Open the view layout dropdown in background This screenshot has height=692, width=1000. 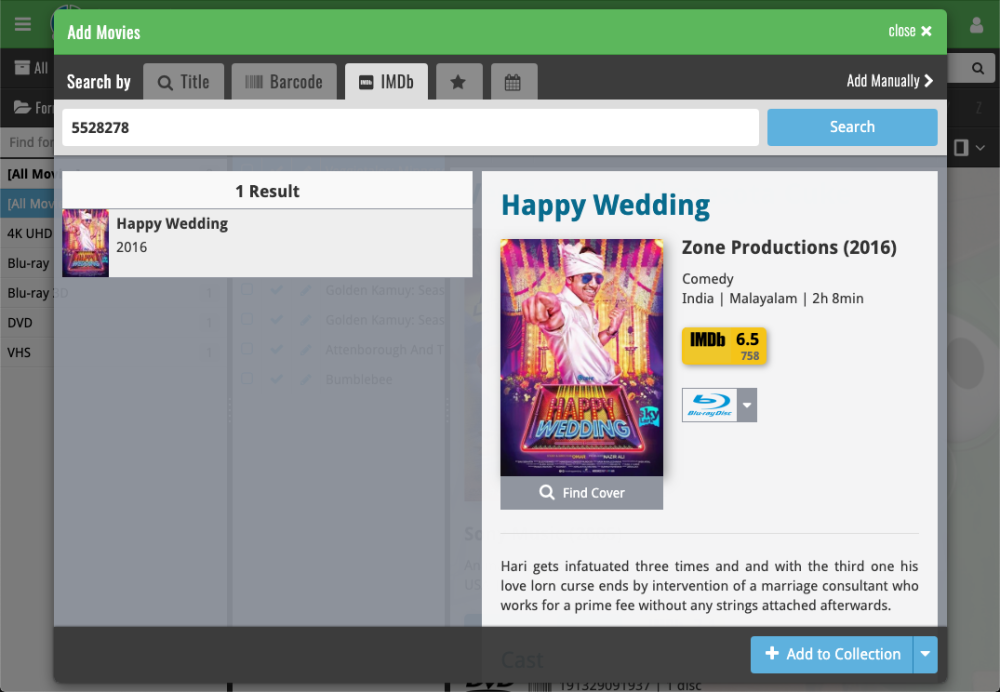969,148
